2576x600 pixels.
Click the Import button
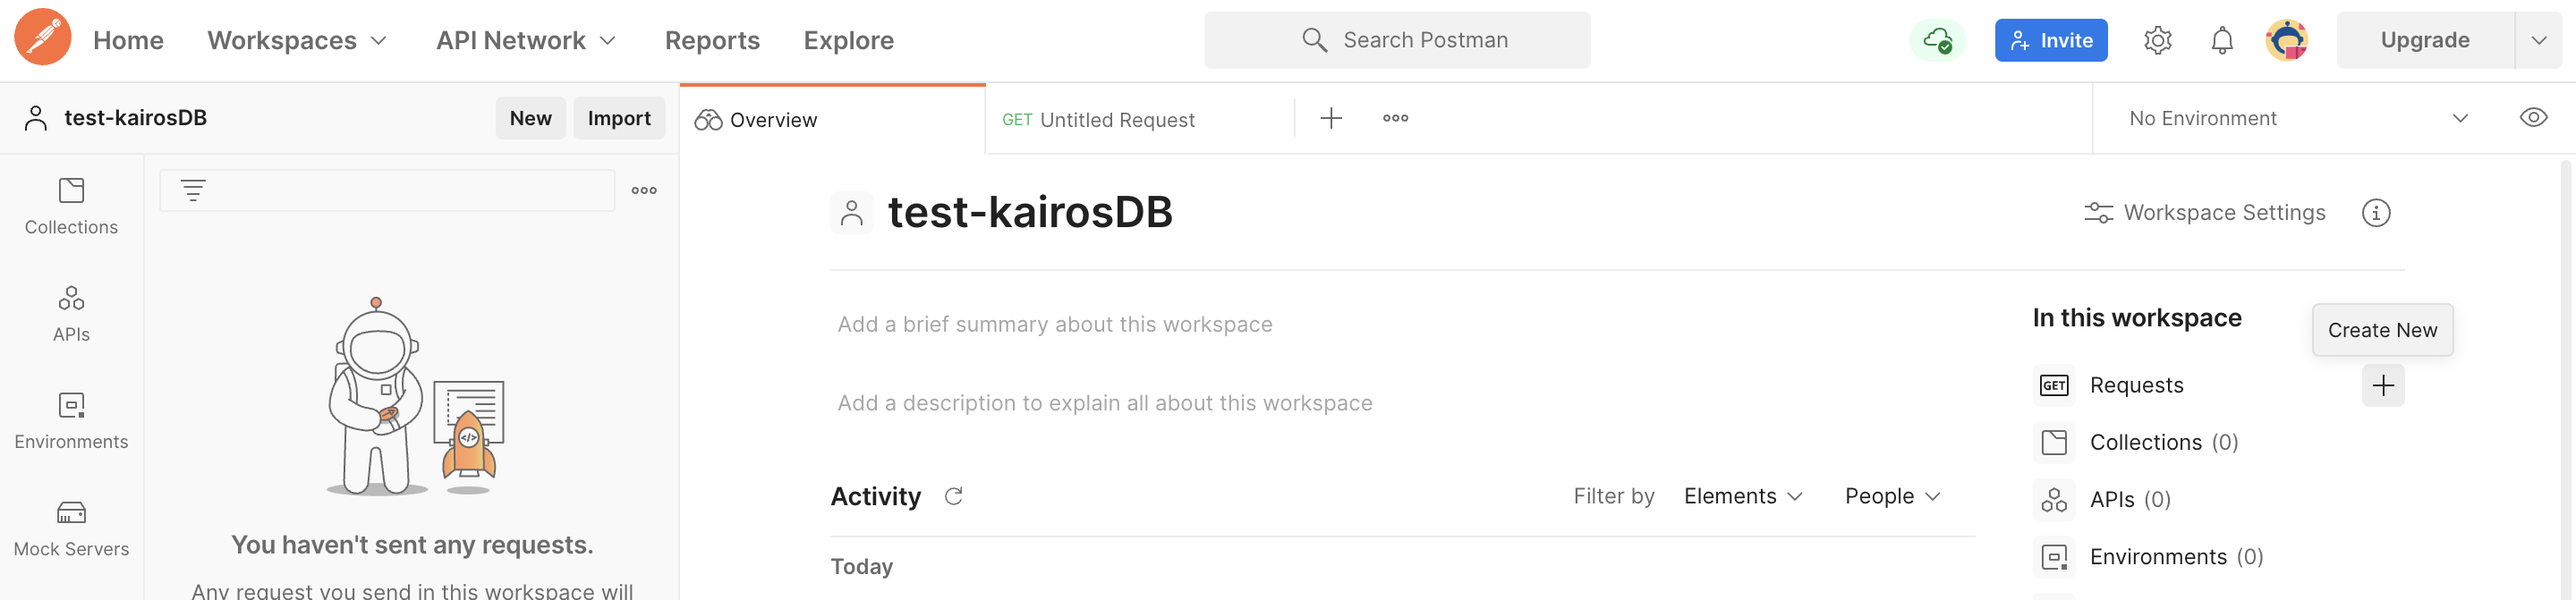point(618,118)
